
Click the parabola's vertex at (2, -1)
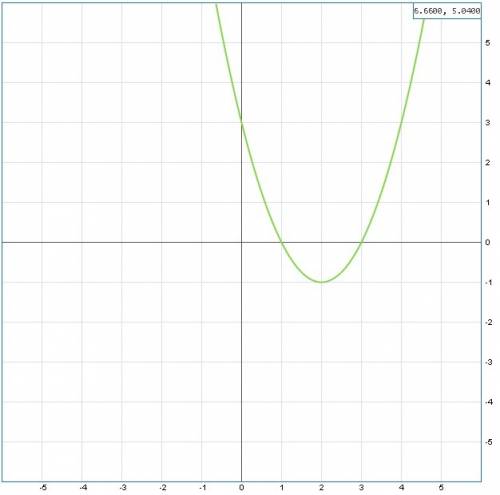click(321, 282)
